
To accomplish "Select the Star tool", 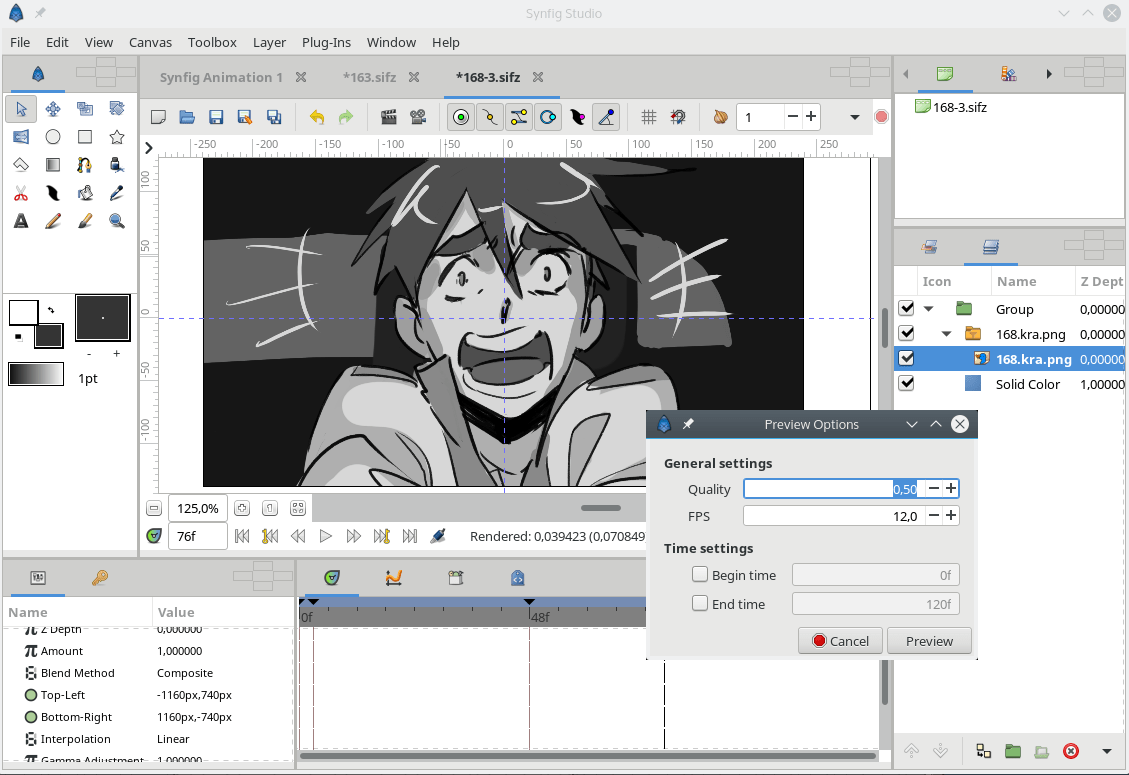I will point(117,137).
